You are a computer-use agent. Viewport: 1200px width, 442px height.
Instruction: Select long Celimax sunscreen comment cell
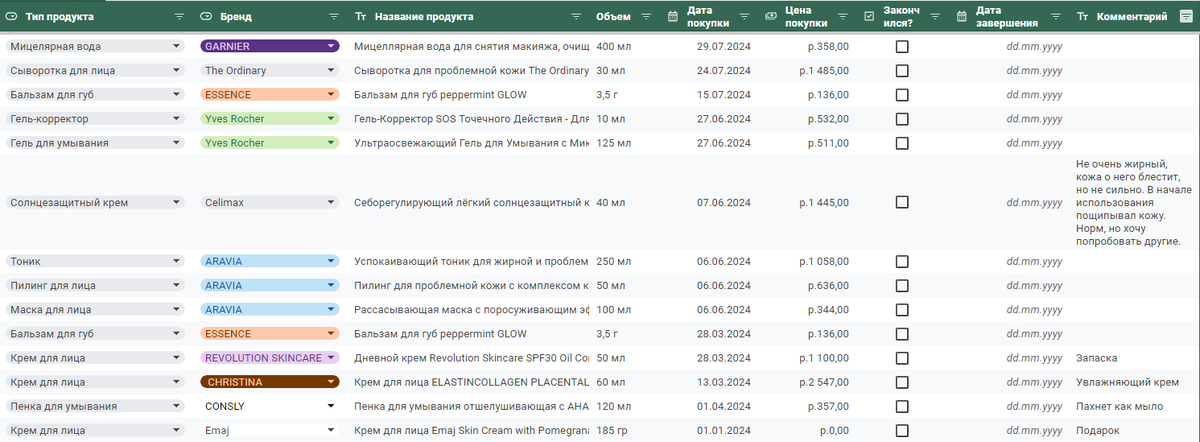[1134, 202]
